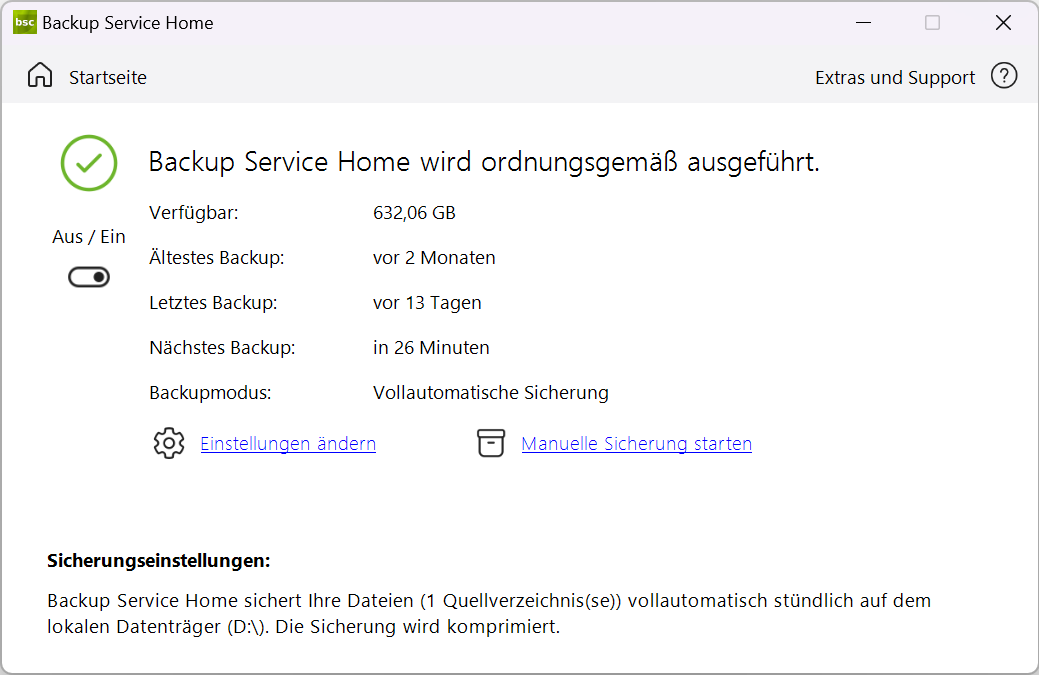This screenshot has width=1039, height=675.
Task: Click the 632,06 GB available storage value
Action: point(414,212)
